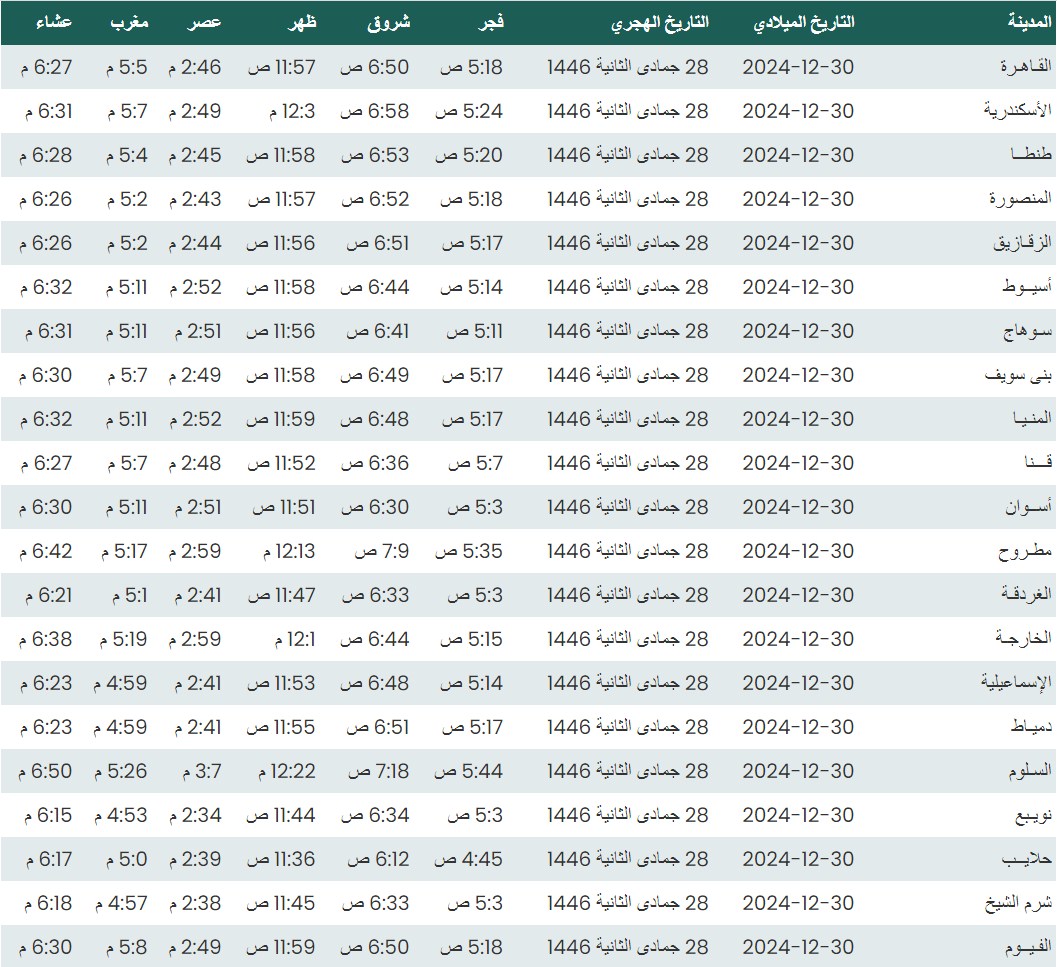Click the Hijri date in the الغردقة row
The image size is (1057, 967).
[627, 595]
